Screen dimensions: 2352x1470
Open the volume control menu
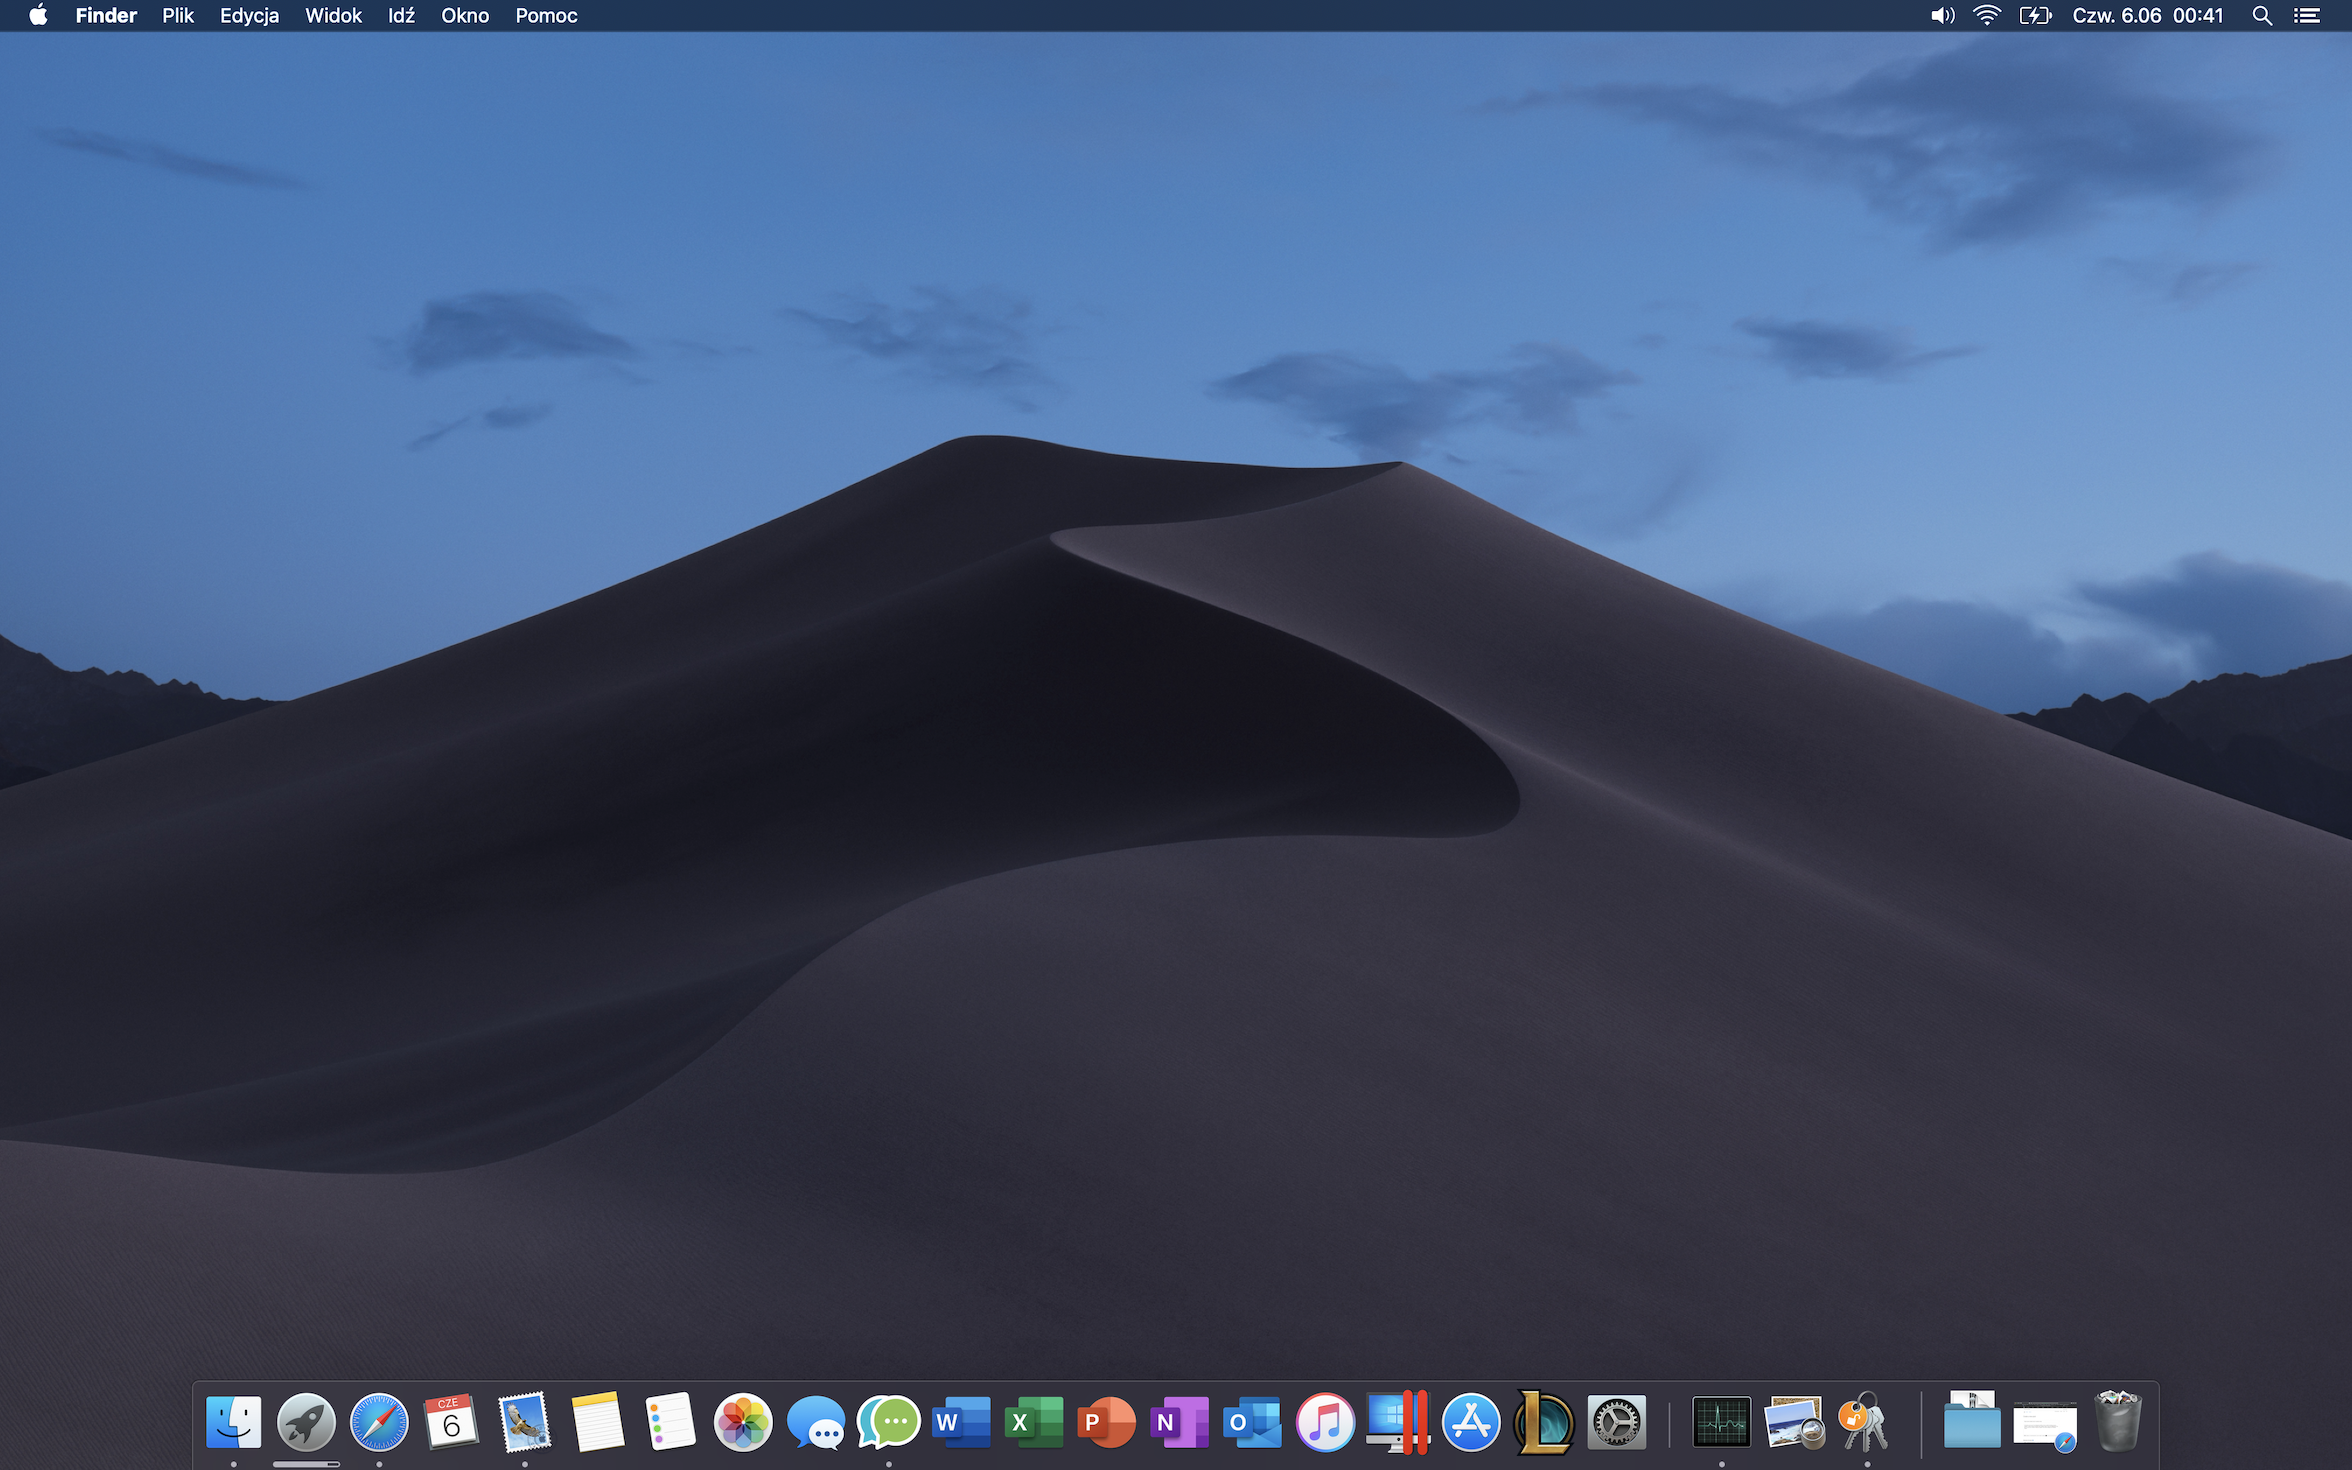coord(1941,15)
